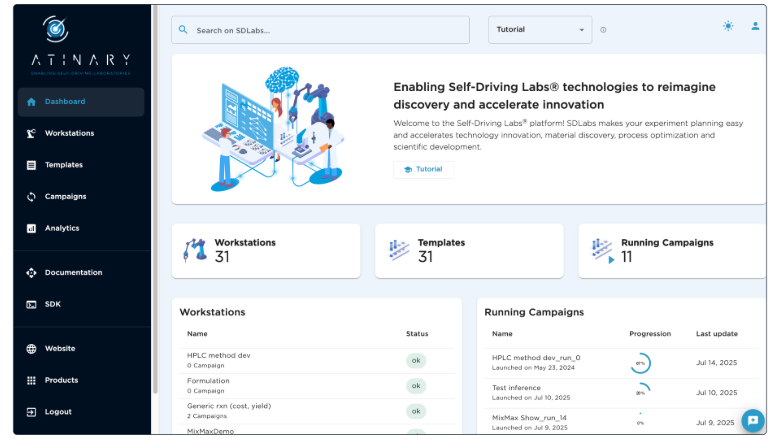The image size is (780, 439).
Task: Click the Test inference progress ring
Action: coord(640,392)
